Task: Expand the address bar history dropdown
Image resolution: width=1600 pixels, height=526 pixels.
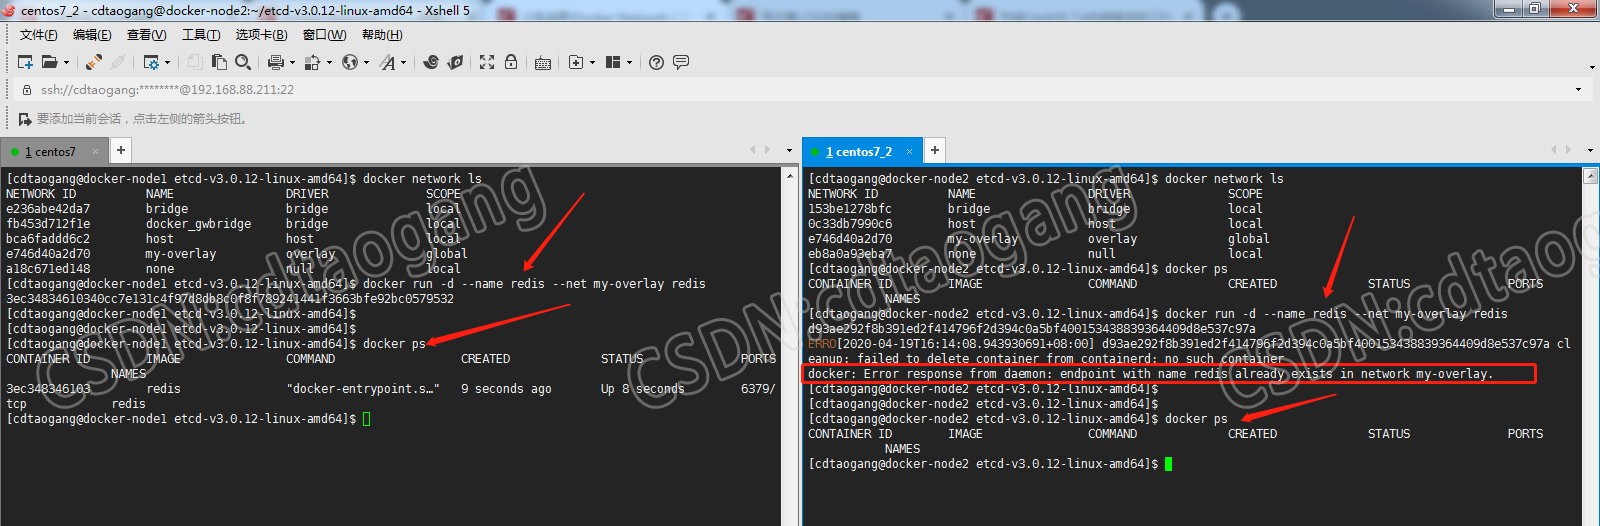Action: click(x=1579, y=90)
